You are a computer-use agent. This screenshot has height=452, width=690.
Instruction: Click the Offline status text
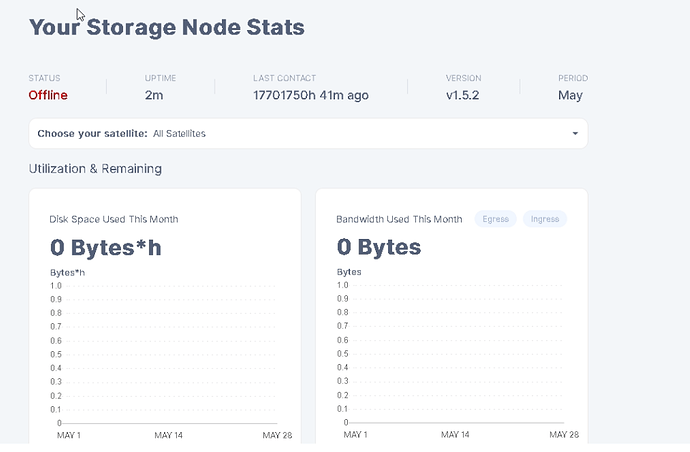[x=48, y=95]
